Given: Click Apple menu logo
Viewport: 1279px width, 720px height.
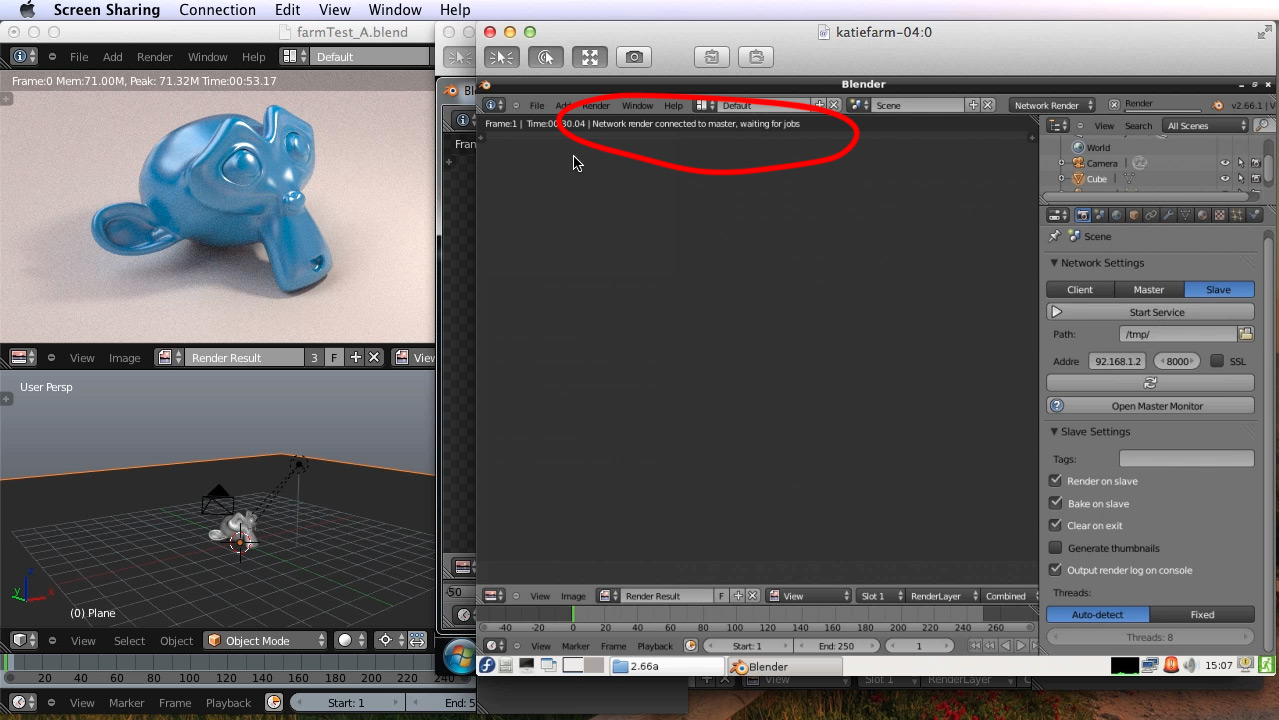Looking at the screenshot, I should pyautogui.click(x=27, y=10).
